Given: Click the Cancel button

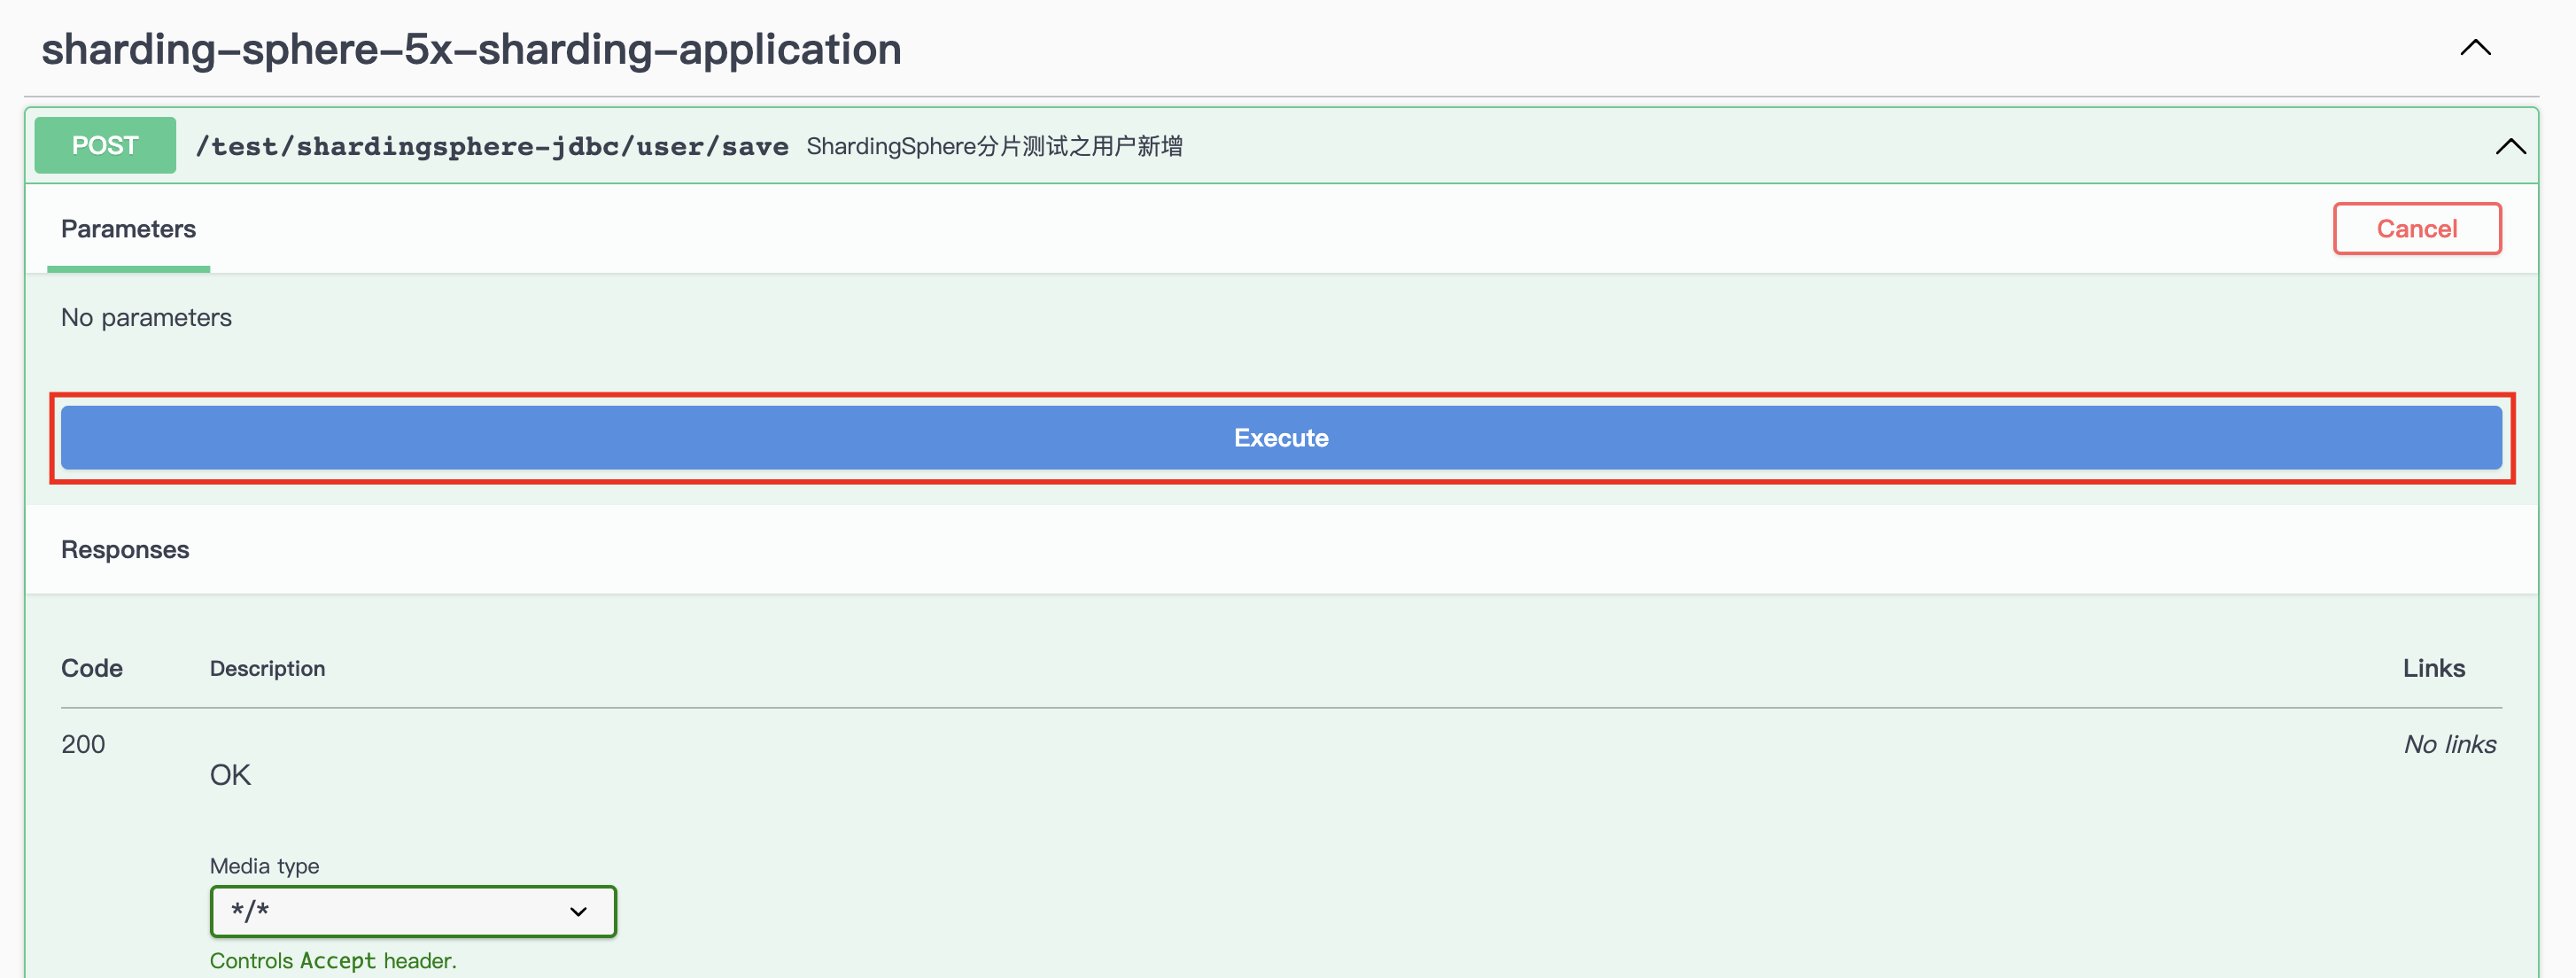Looking at the screenshot, I should point(2417,228).
